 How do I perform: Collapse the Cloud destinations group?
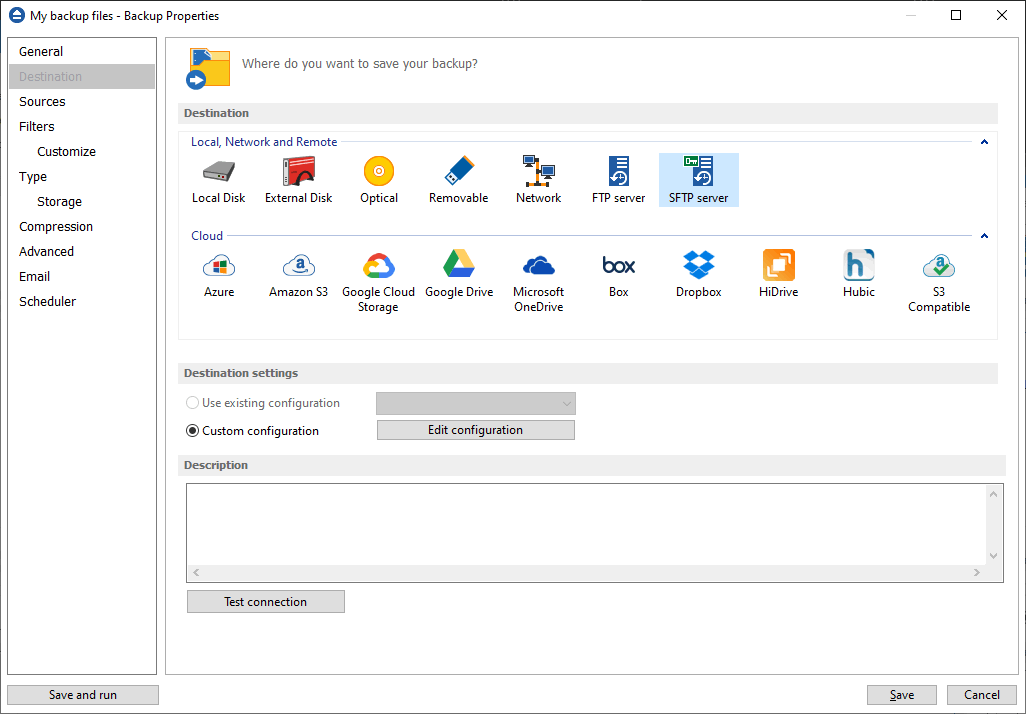coord(984,236)
